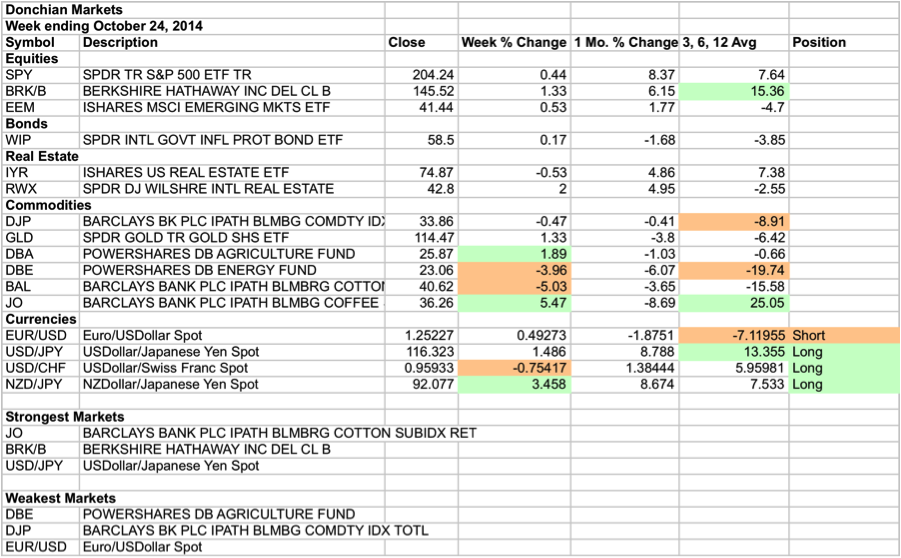This screenshot has width=901, height=558.
Task: Click JO symbol under Strongest Markets
Action: pyautogui.click(x=41, y=433)
